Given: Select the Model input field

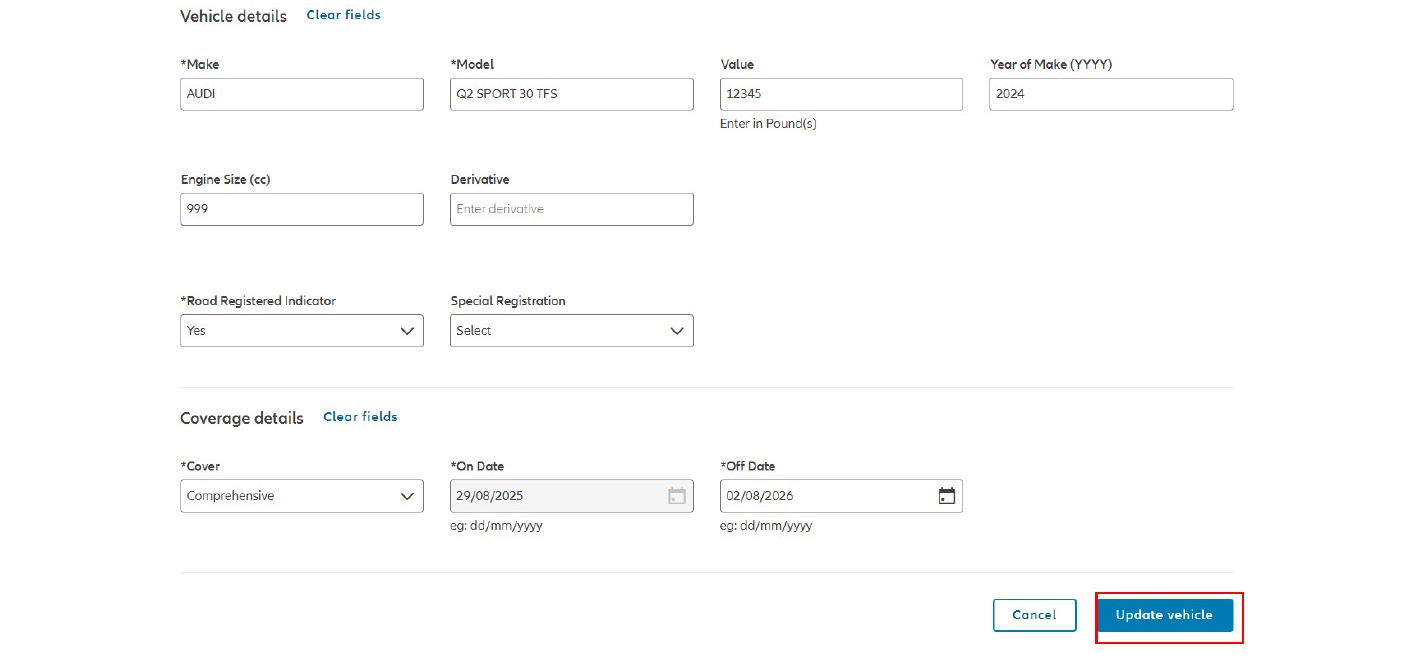Looking at the screenshot, I should pyautogui.click(x=572, y=94).
